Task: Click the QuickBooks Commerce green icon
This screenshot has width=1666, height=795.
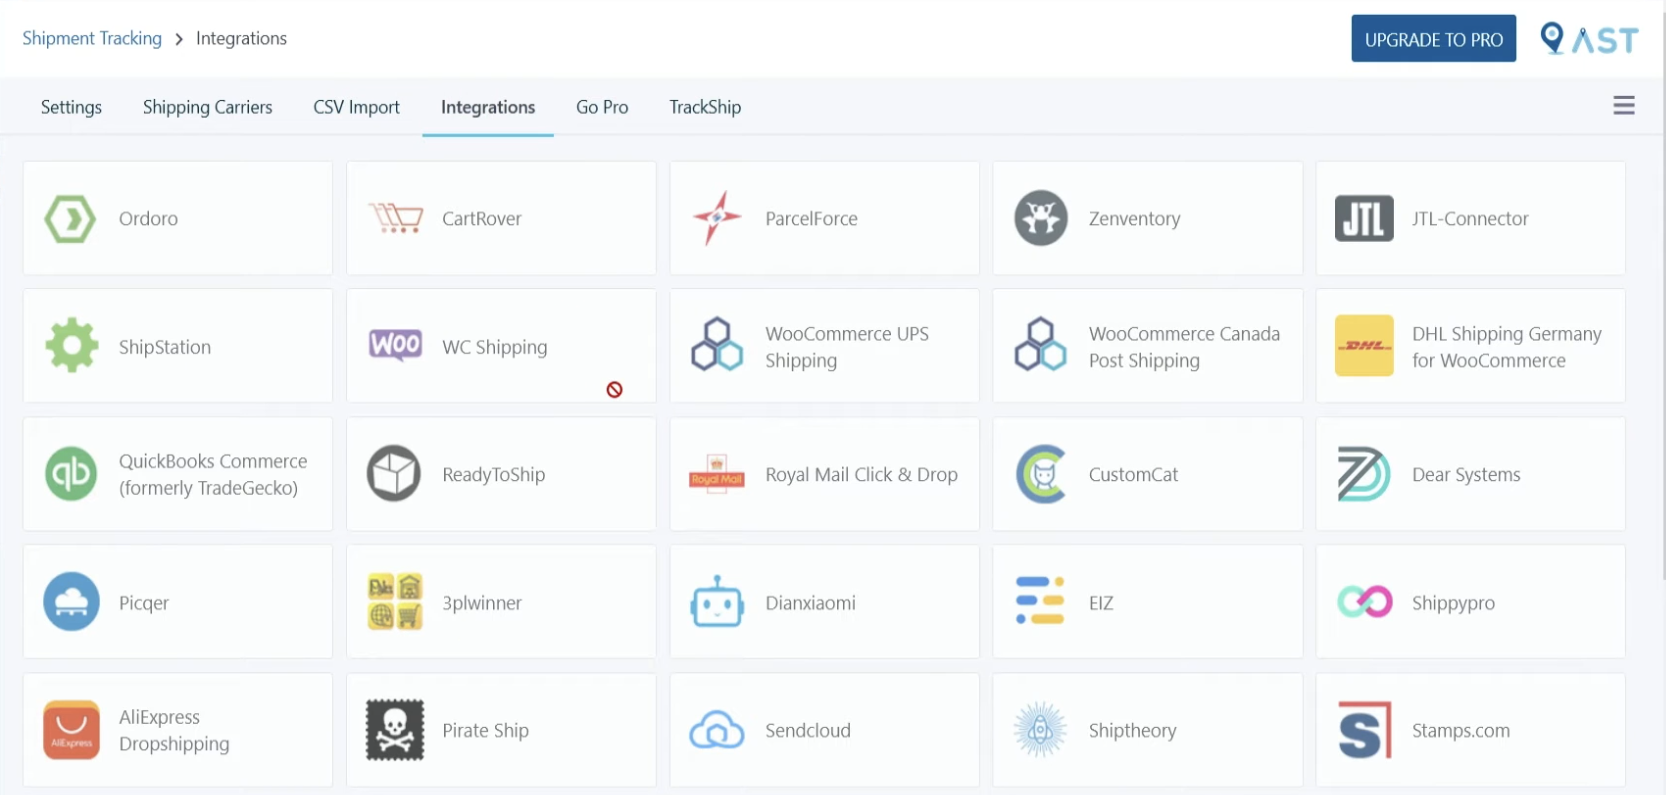Action: [x=71, y=474]
